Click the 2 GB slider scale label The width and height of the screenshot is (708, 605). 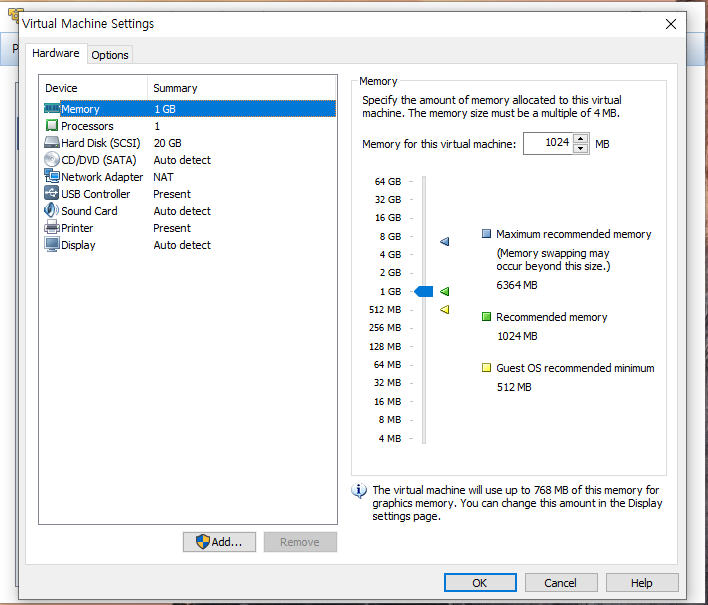point(391,273)
